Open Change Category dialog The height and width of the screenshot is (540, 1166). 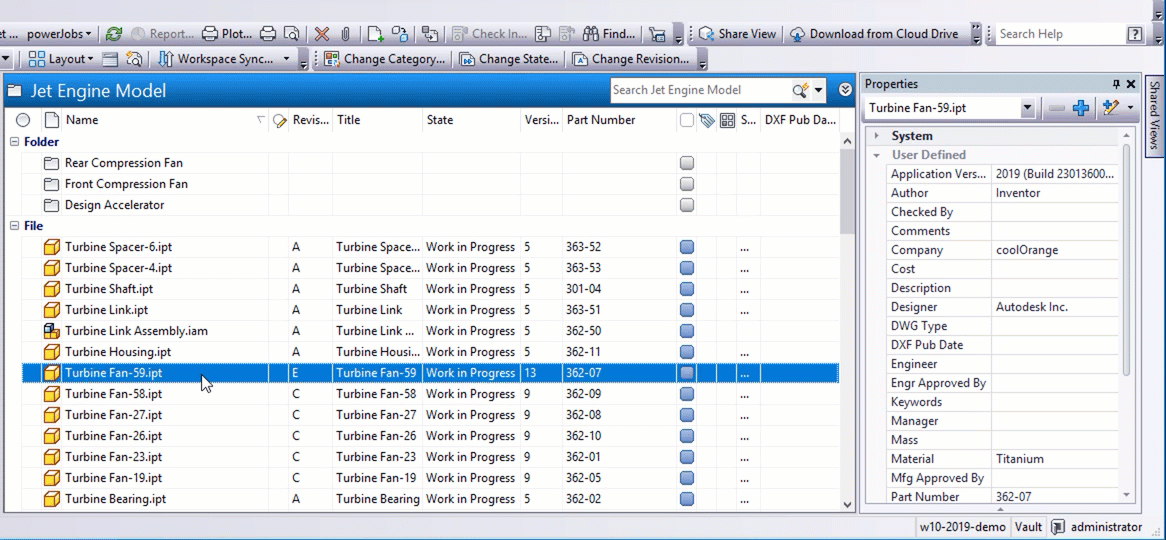click(385, 59)
